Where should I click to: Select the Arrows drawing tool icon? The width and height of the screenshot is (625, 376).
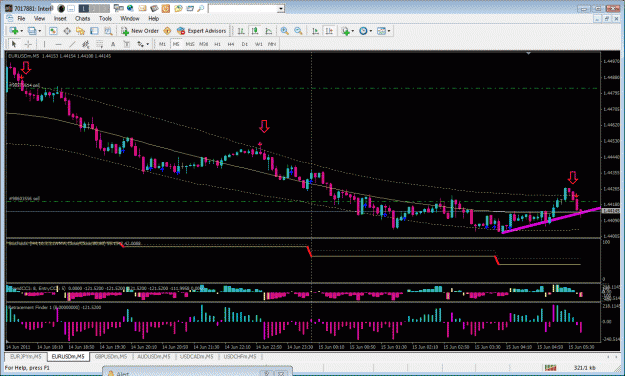click(x=140, y=44)
